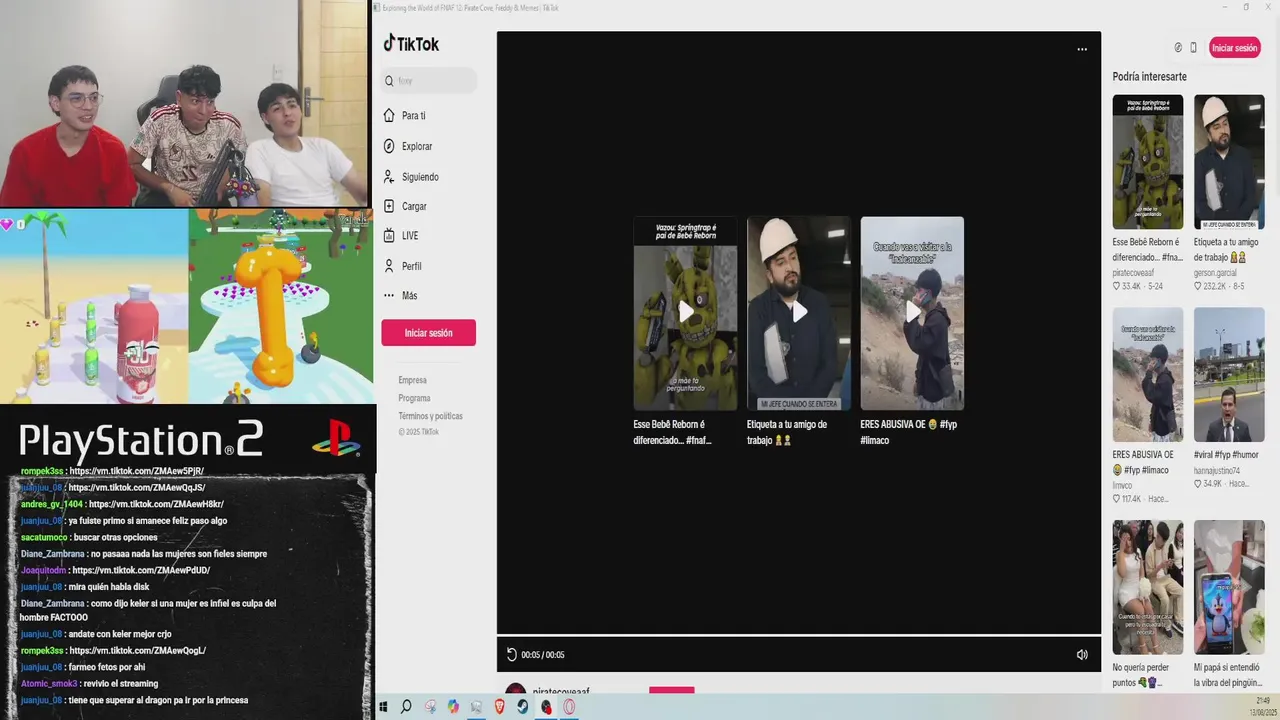Click username gerson.garcial in sidebar

pos(1215,272)
